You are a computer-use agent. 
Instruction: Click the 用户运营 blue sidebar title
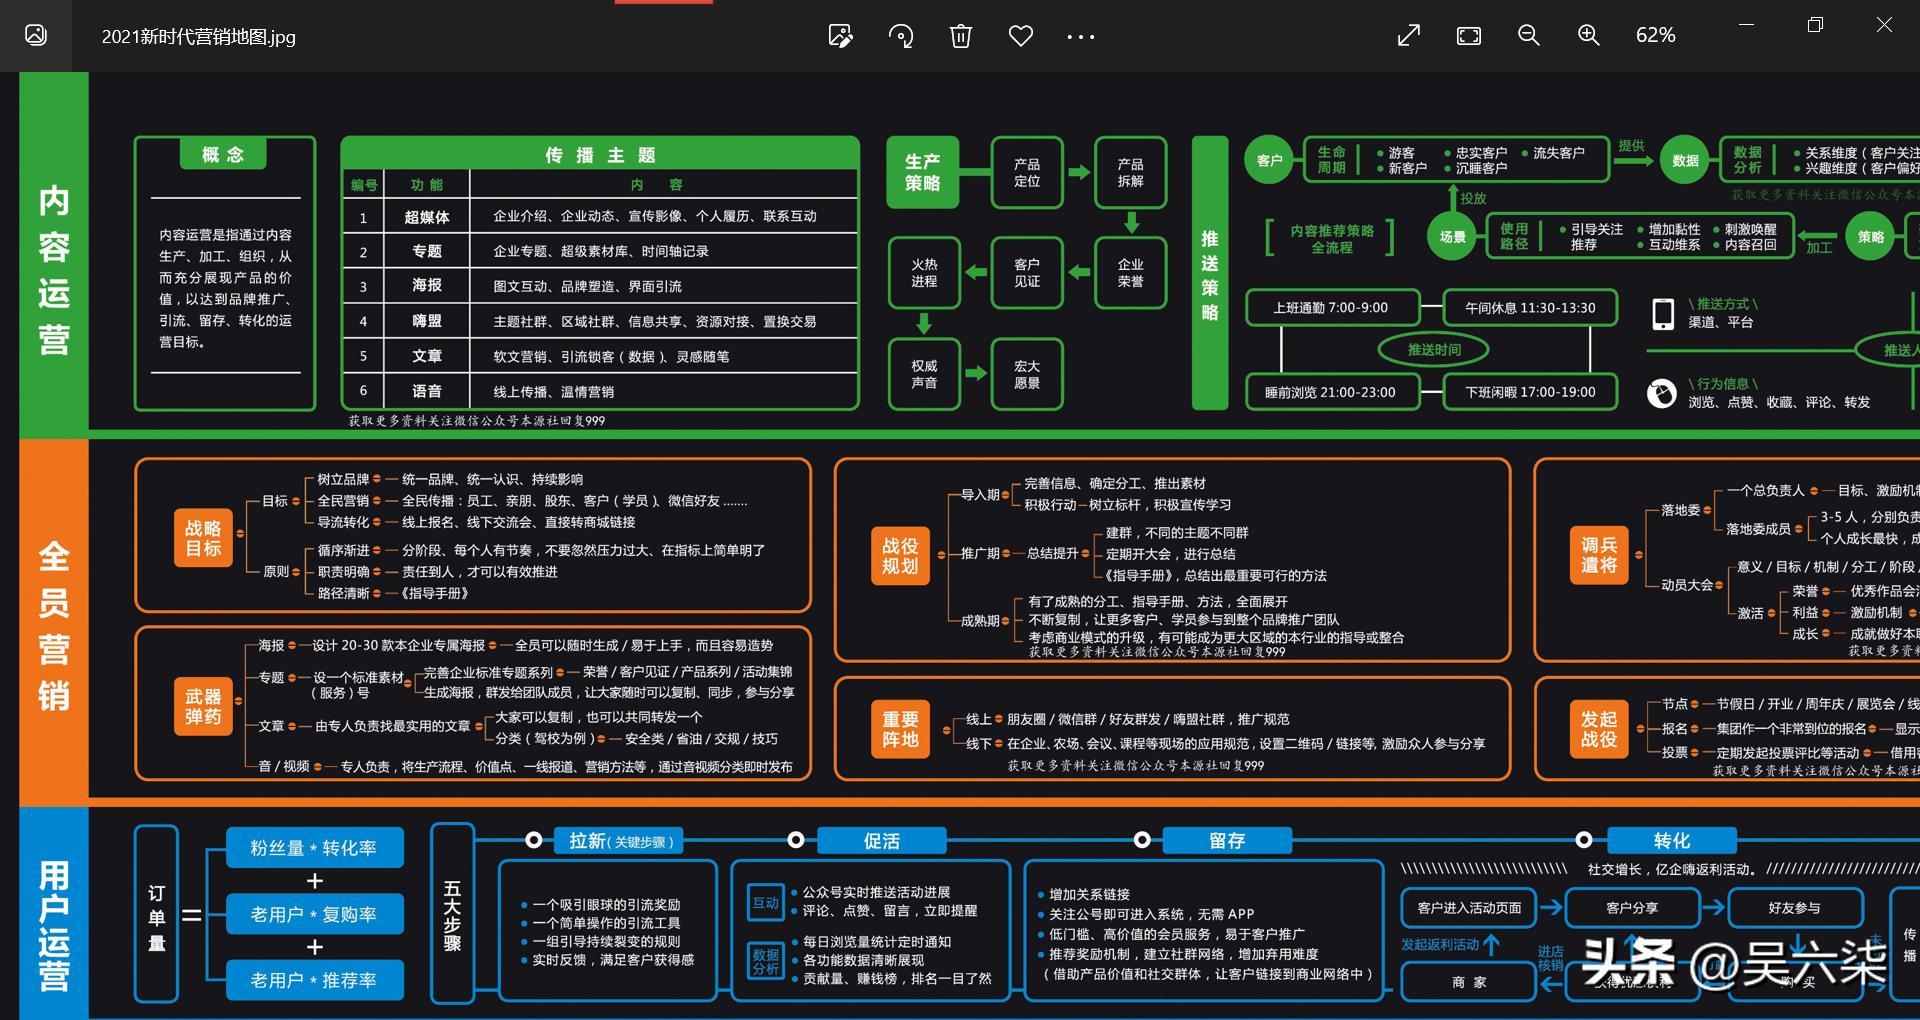54,926
